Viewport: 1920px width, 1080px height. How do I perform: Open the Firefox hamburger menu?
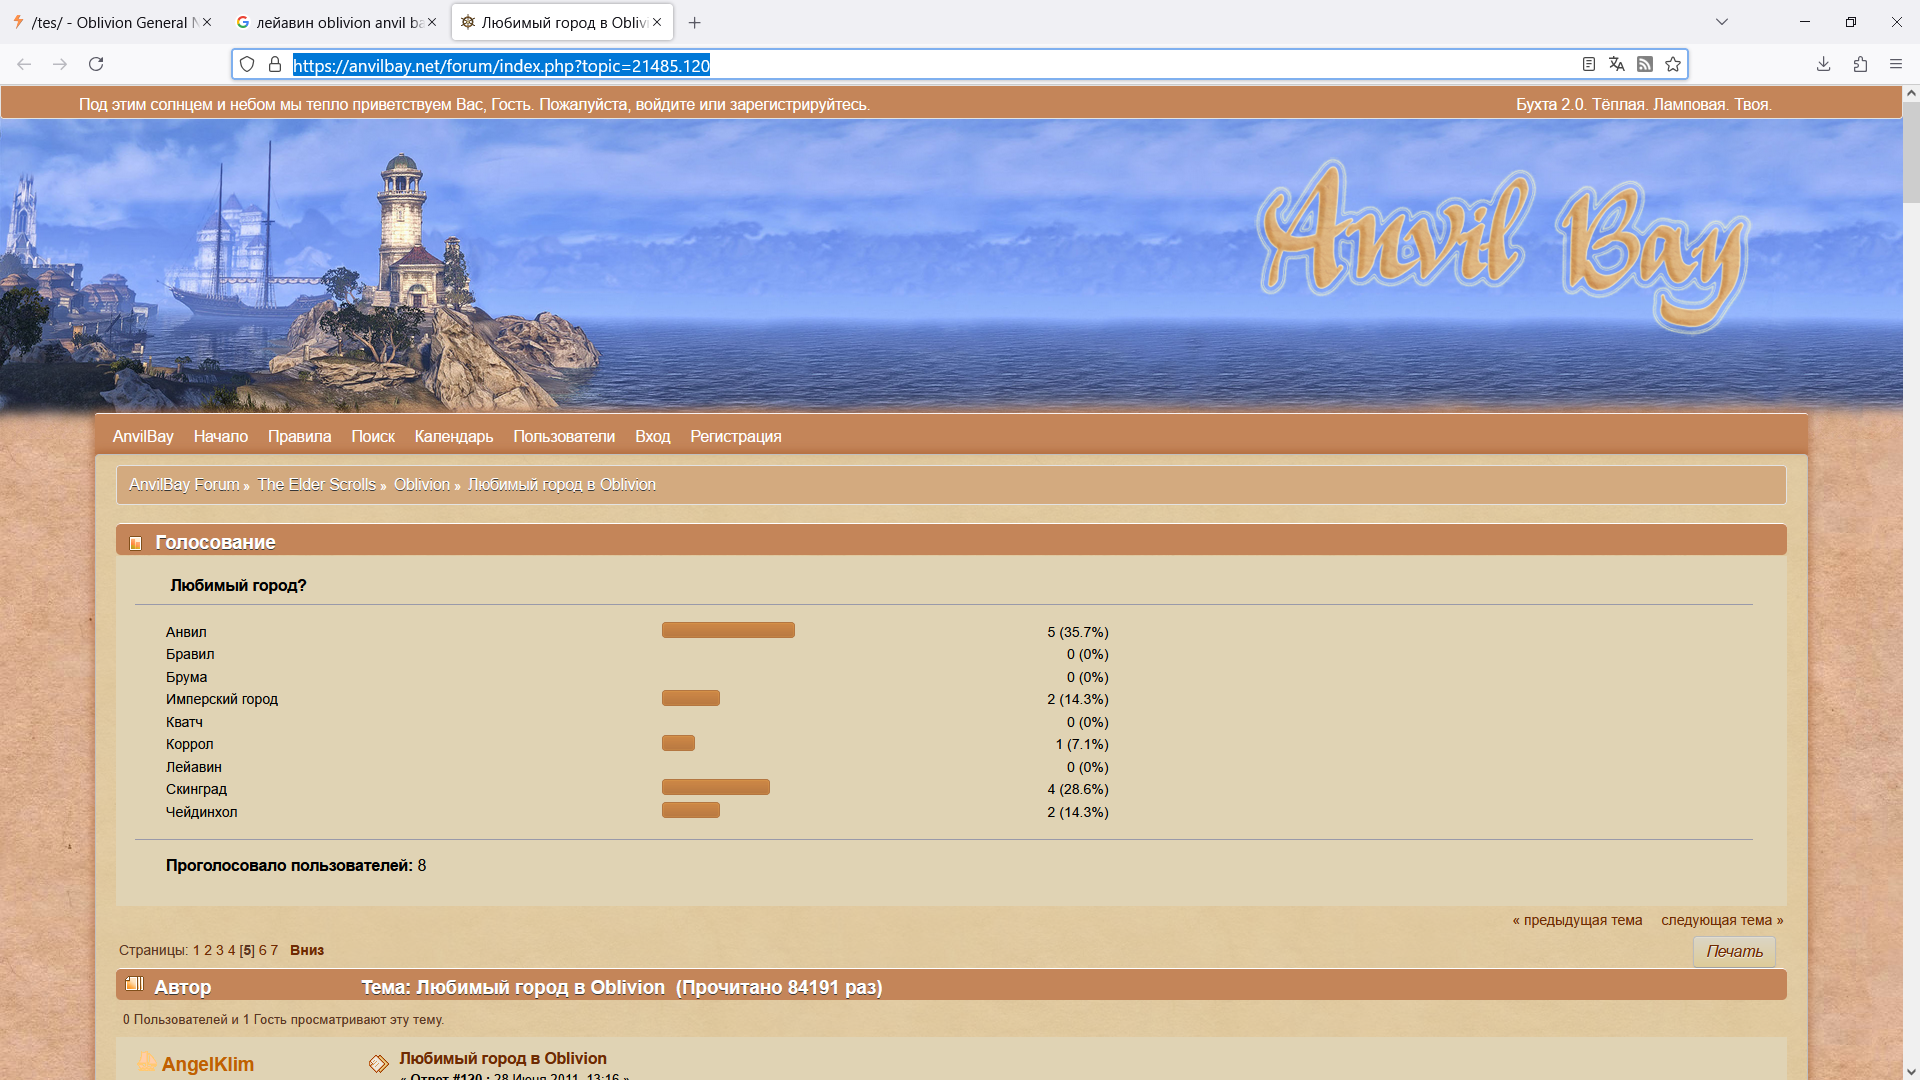tap(1895, 64)
